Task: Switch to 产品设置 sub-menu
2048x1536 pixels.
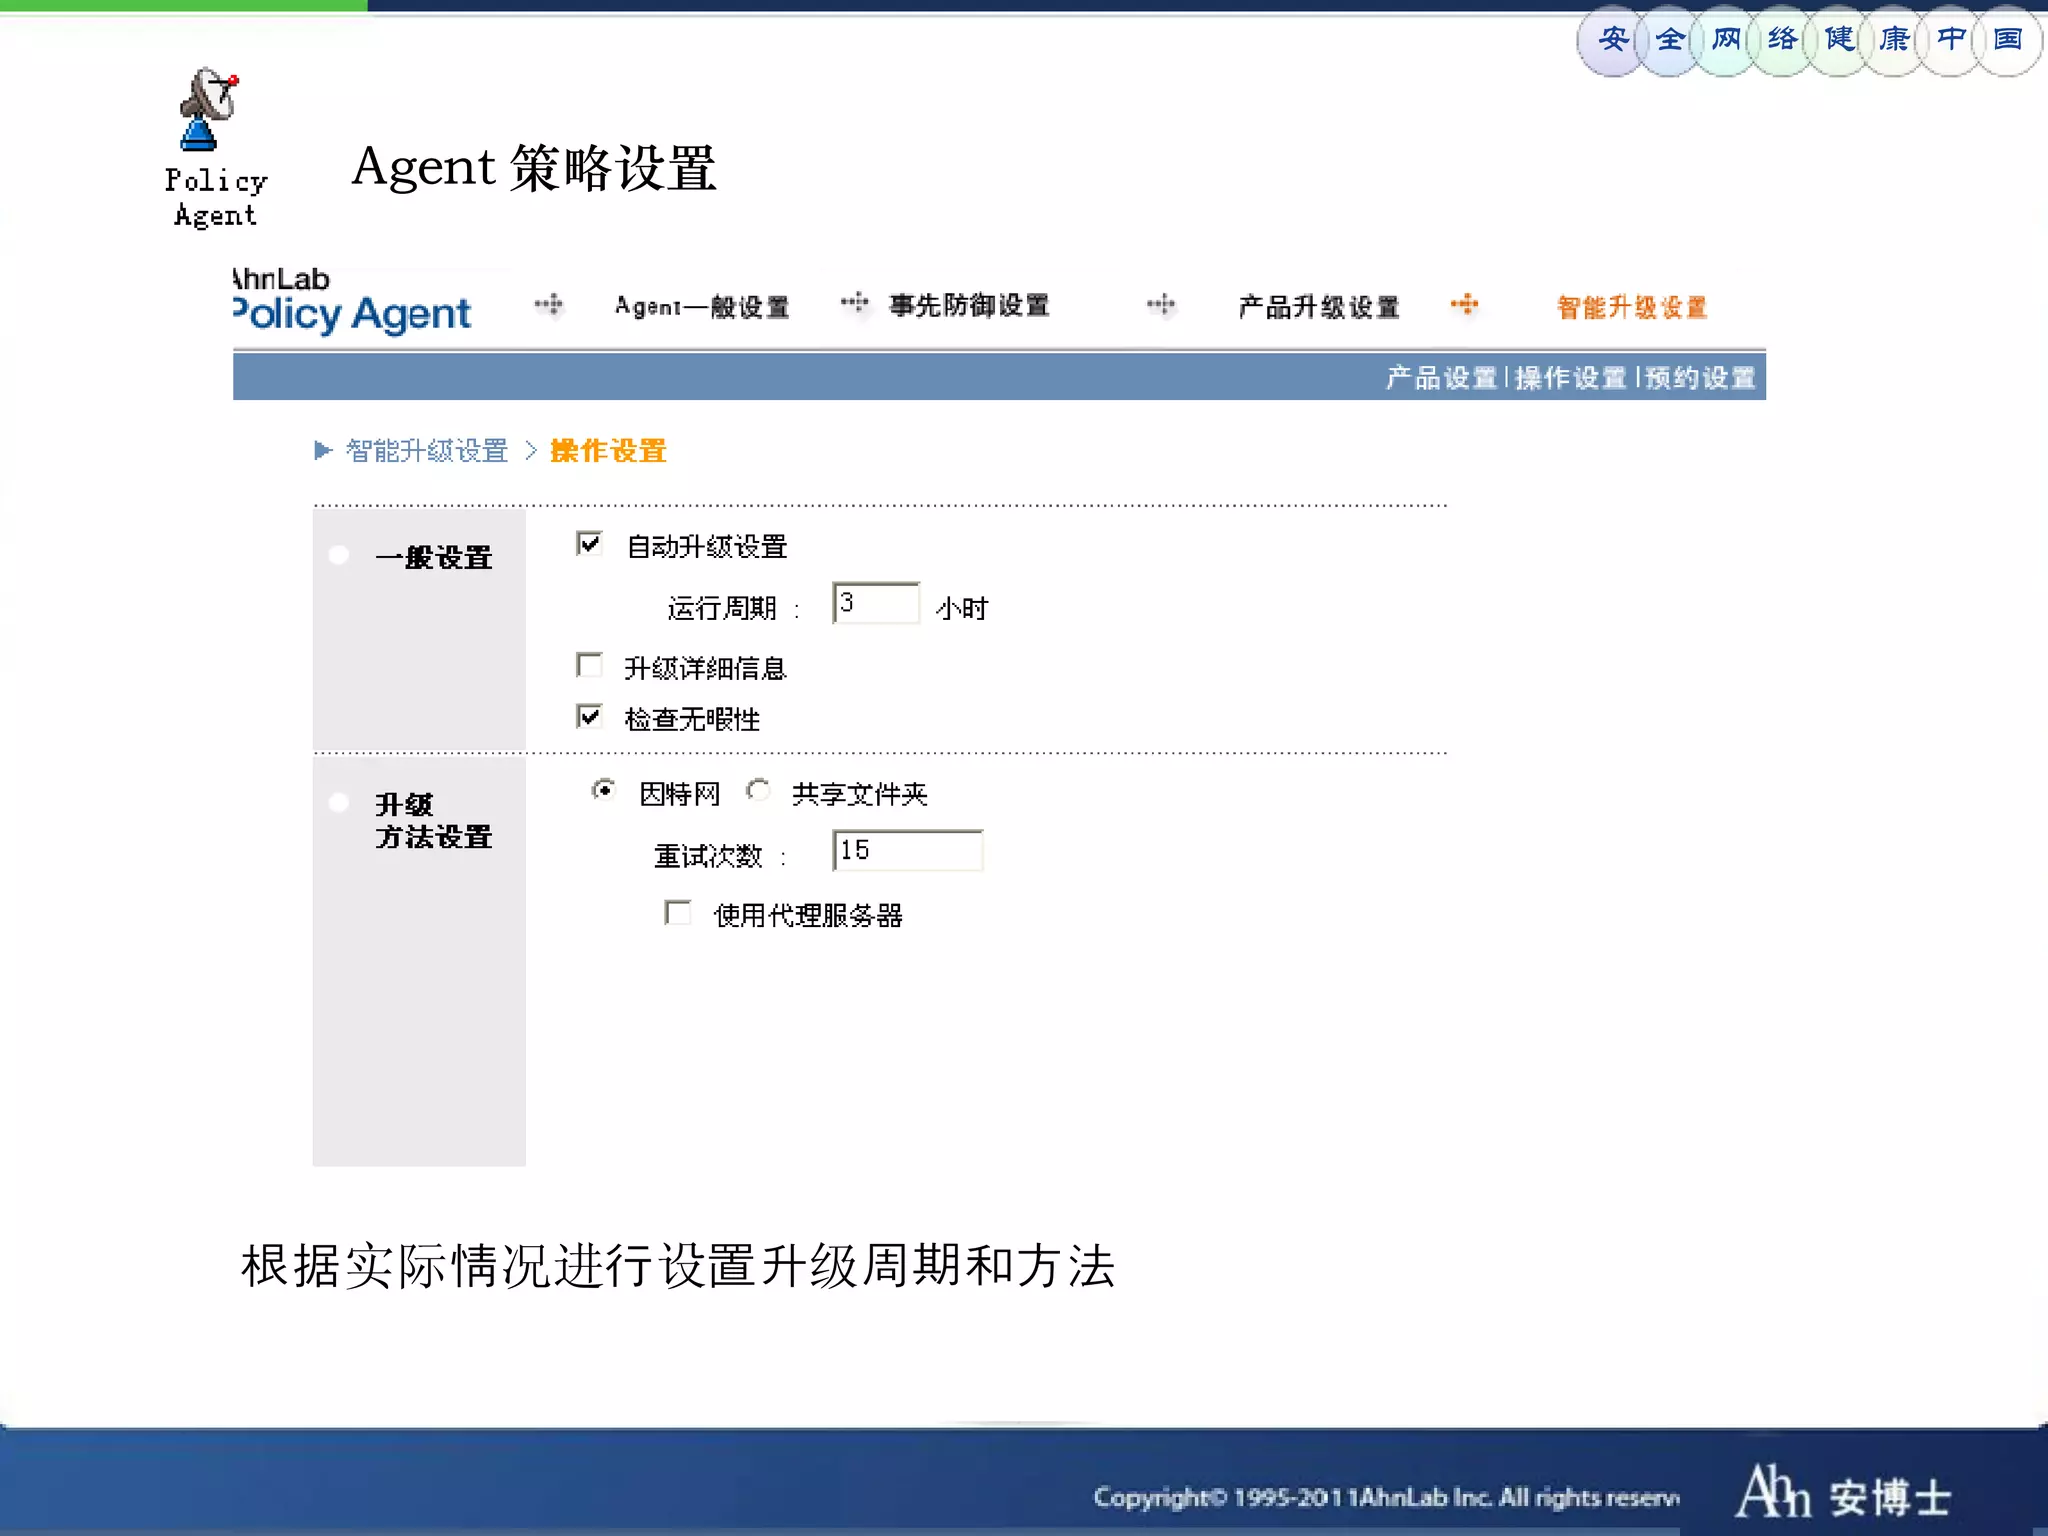Action: [x=1441, y=378]
